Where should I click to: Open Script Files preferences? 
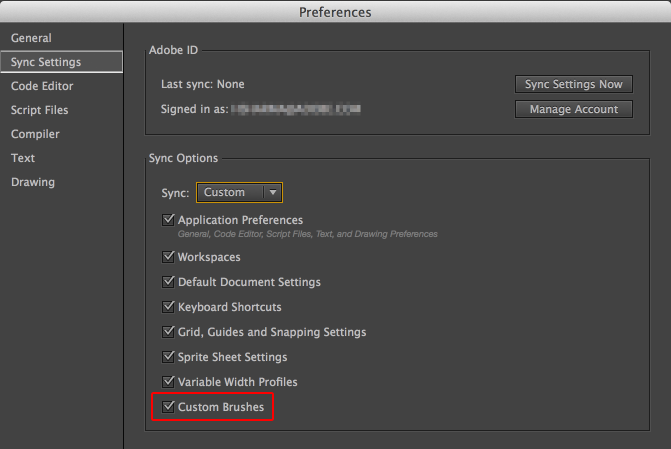pyautogui.click(x=40, y=110)
